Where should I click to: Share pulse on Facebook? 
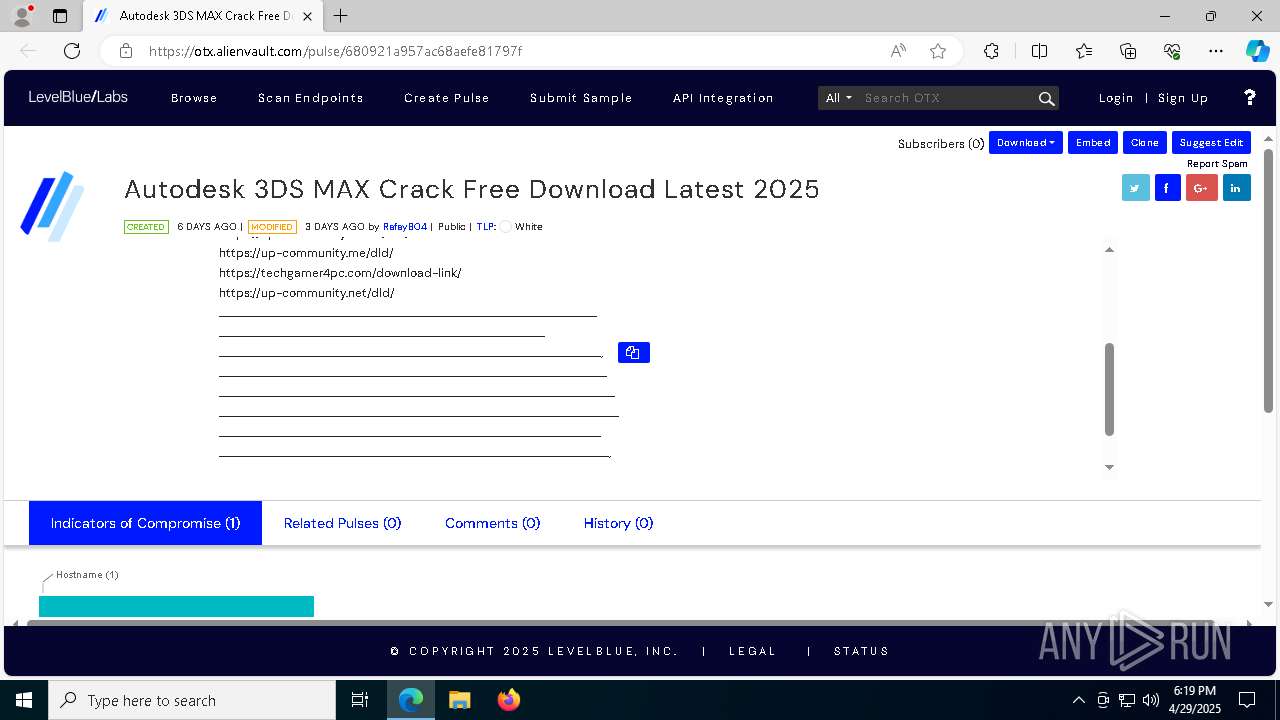[x=1168, y=187]
